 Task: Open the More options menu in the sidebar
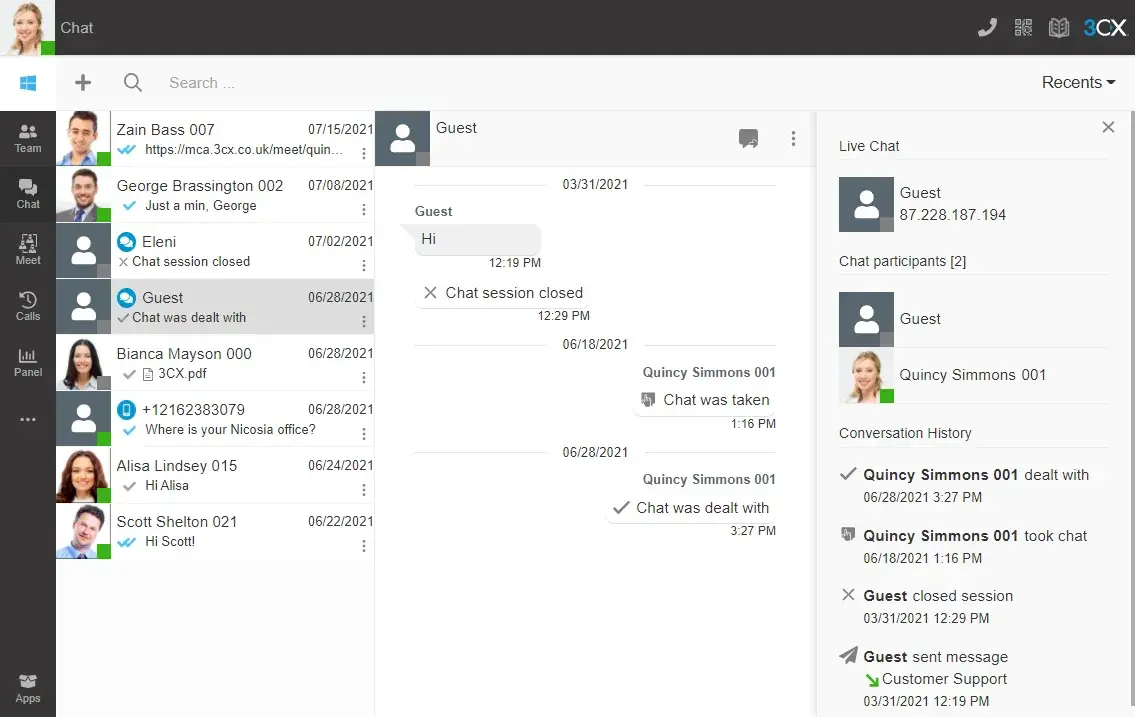point(27,419)
